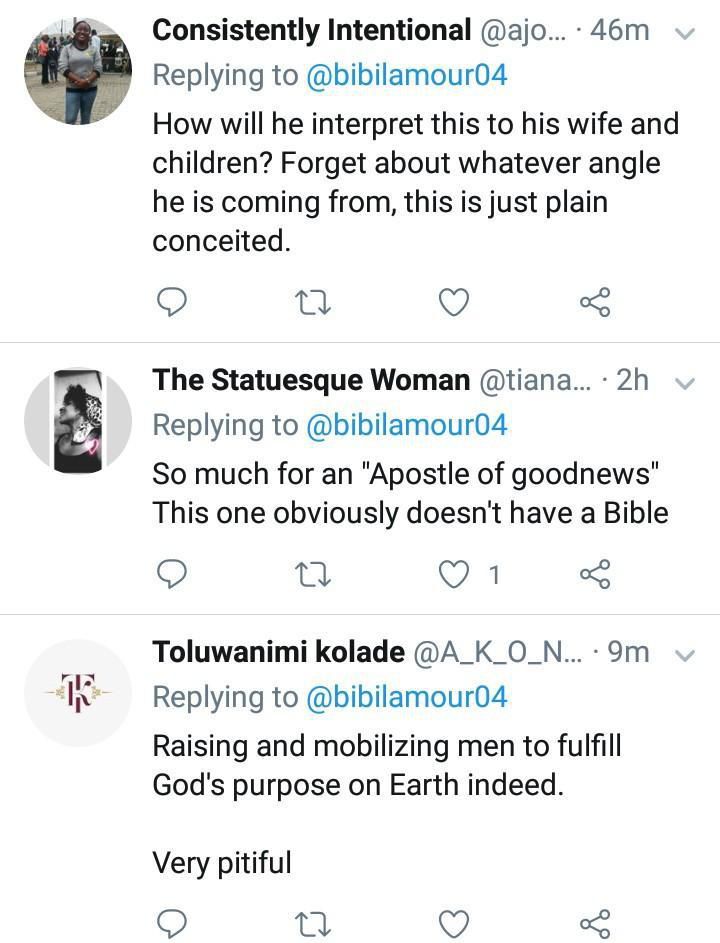
Task: Open the dropdown arrow on Toluwanimi kolade's tweet
Action: [x=685, y=655]
